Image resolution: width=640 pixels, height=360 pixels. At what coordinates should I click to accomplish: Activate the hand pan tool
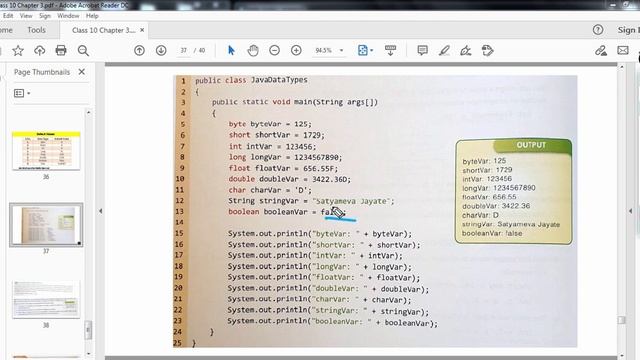253,51
